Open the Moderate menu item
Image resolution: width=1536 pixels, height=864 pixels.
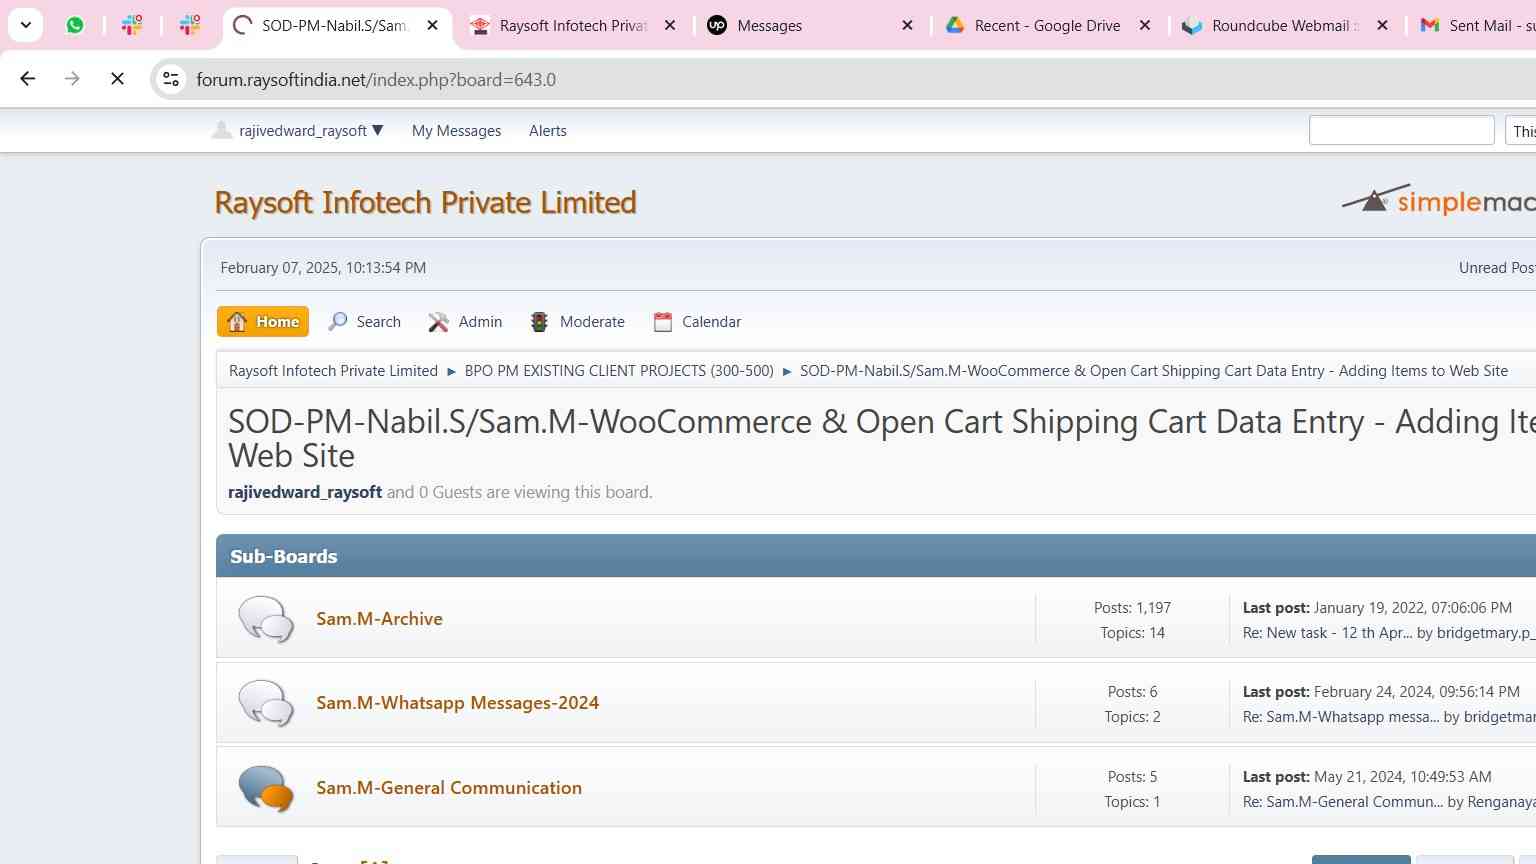tap(578, 322)
